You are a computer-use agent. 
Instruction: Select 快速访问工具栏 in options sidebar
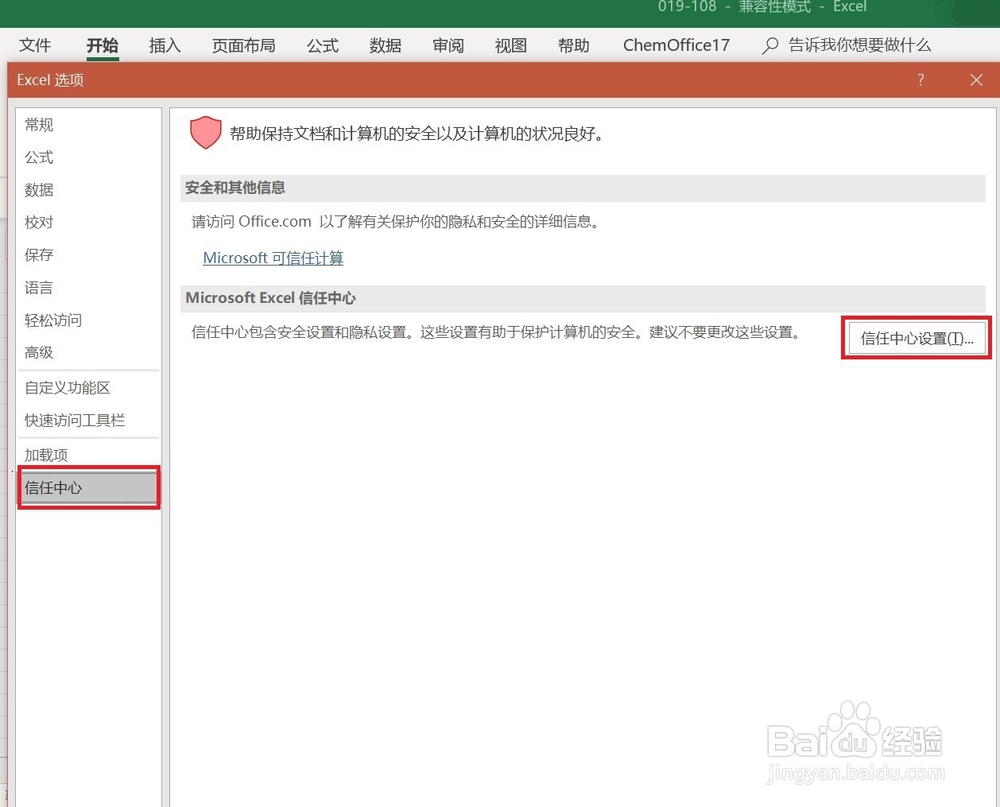pos(89,420)
